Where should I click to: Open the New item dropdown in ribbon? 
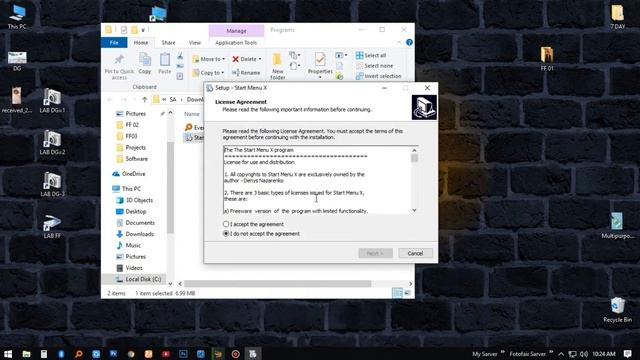[295, 55]
